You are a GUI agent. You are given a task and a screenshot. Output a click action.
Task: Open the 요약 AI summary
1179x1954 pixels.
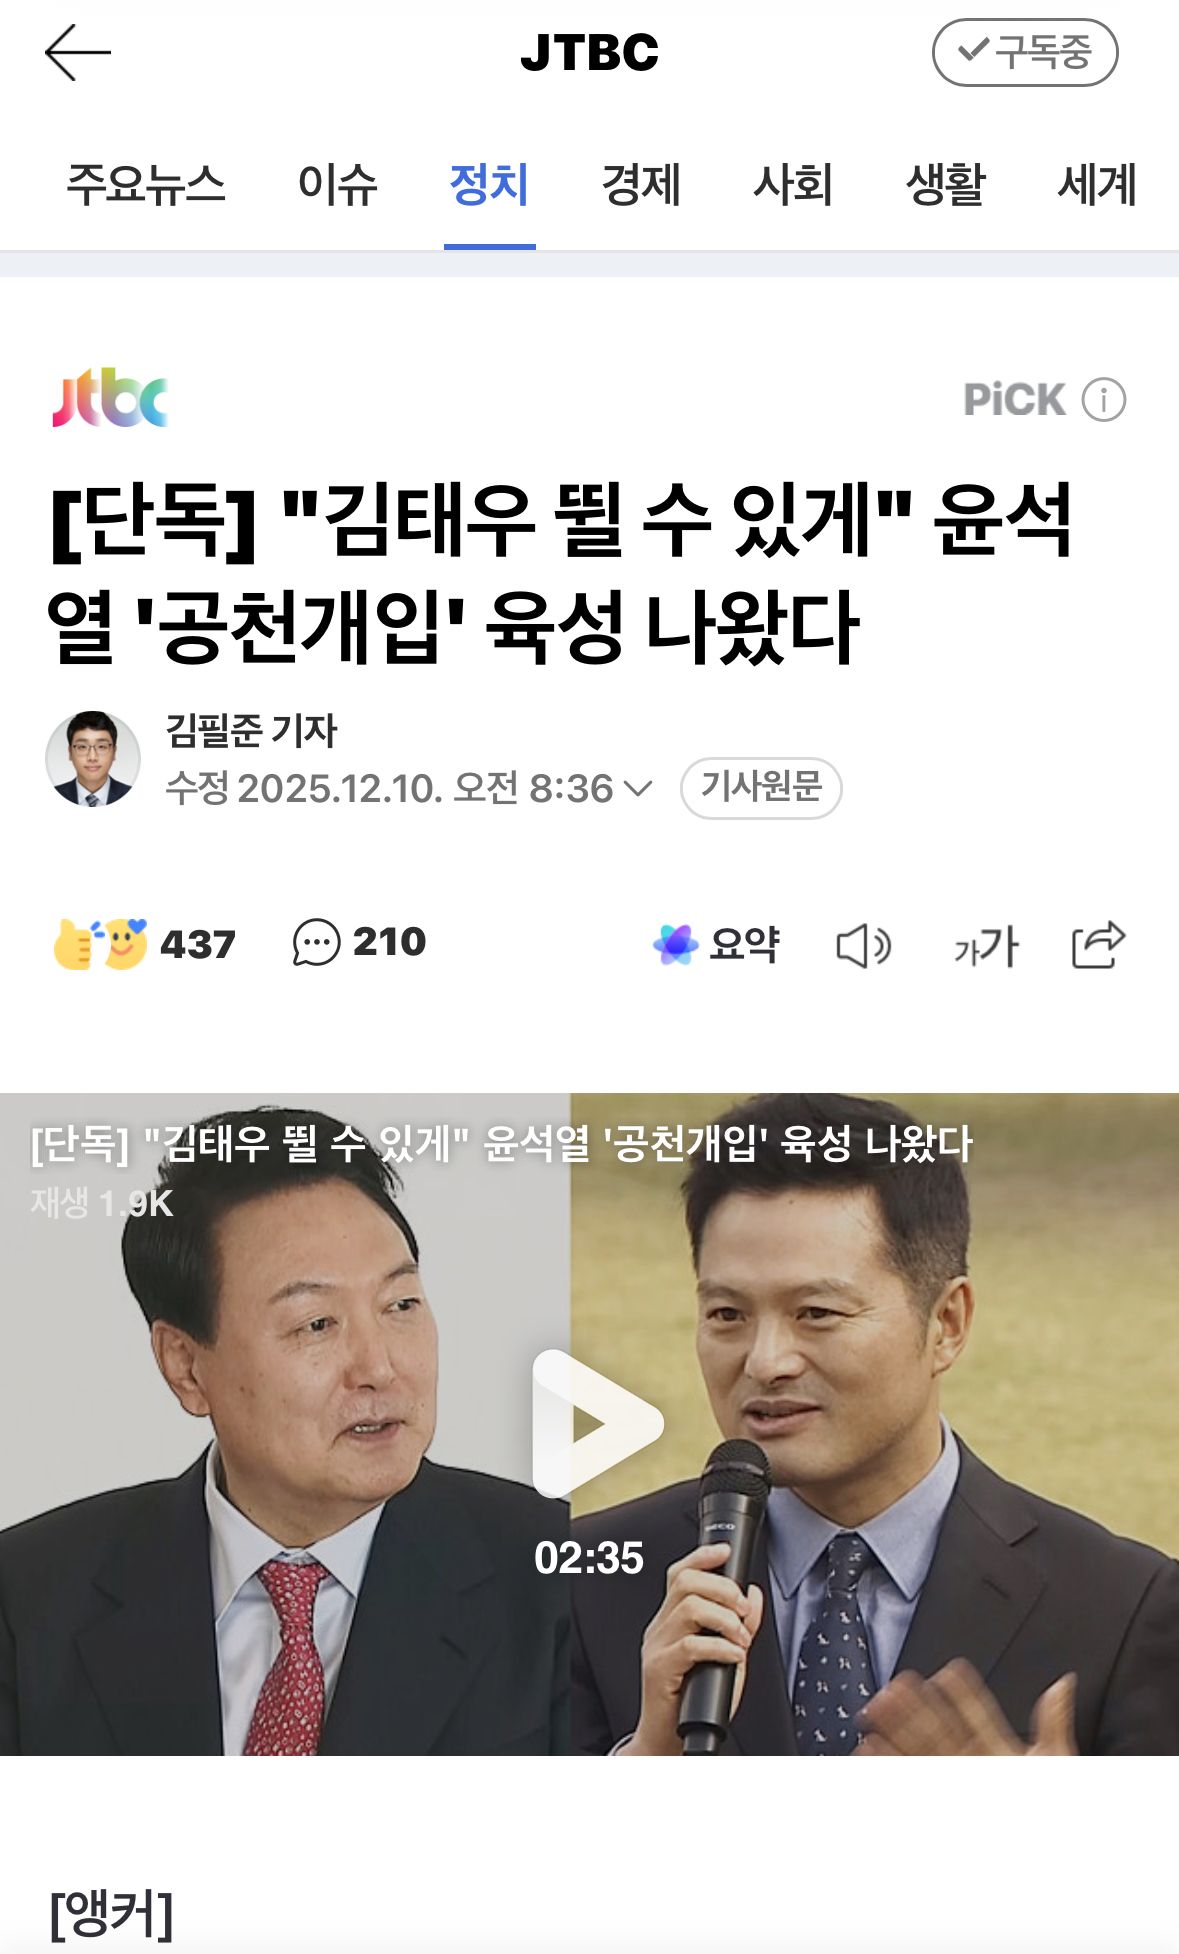[716, 944]
